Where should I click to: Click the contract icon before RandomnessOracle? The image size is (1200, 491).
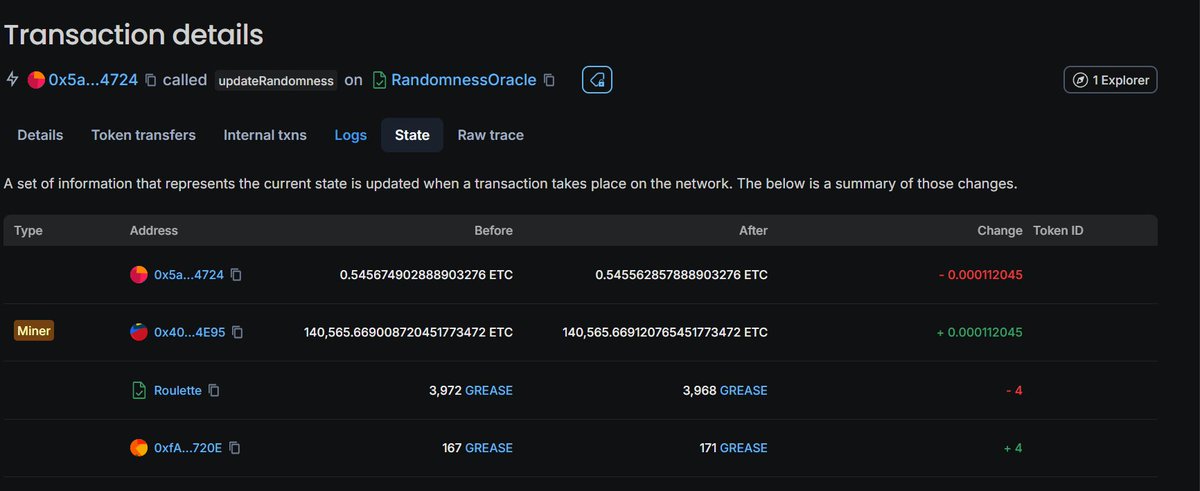tap(379, 80)
